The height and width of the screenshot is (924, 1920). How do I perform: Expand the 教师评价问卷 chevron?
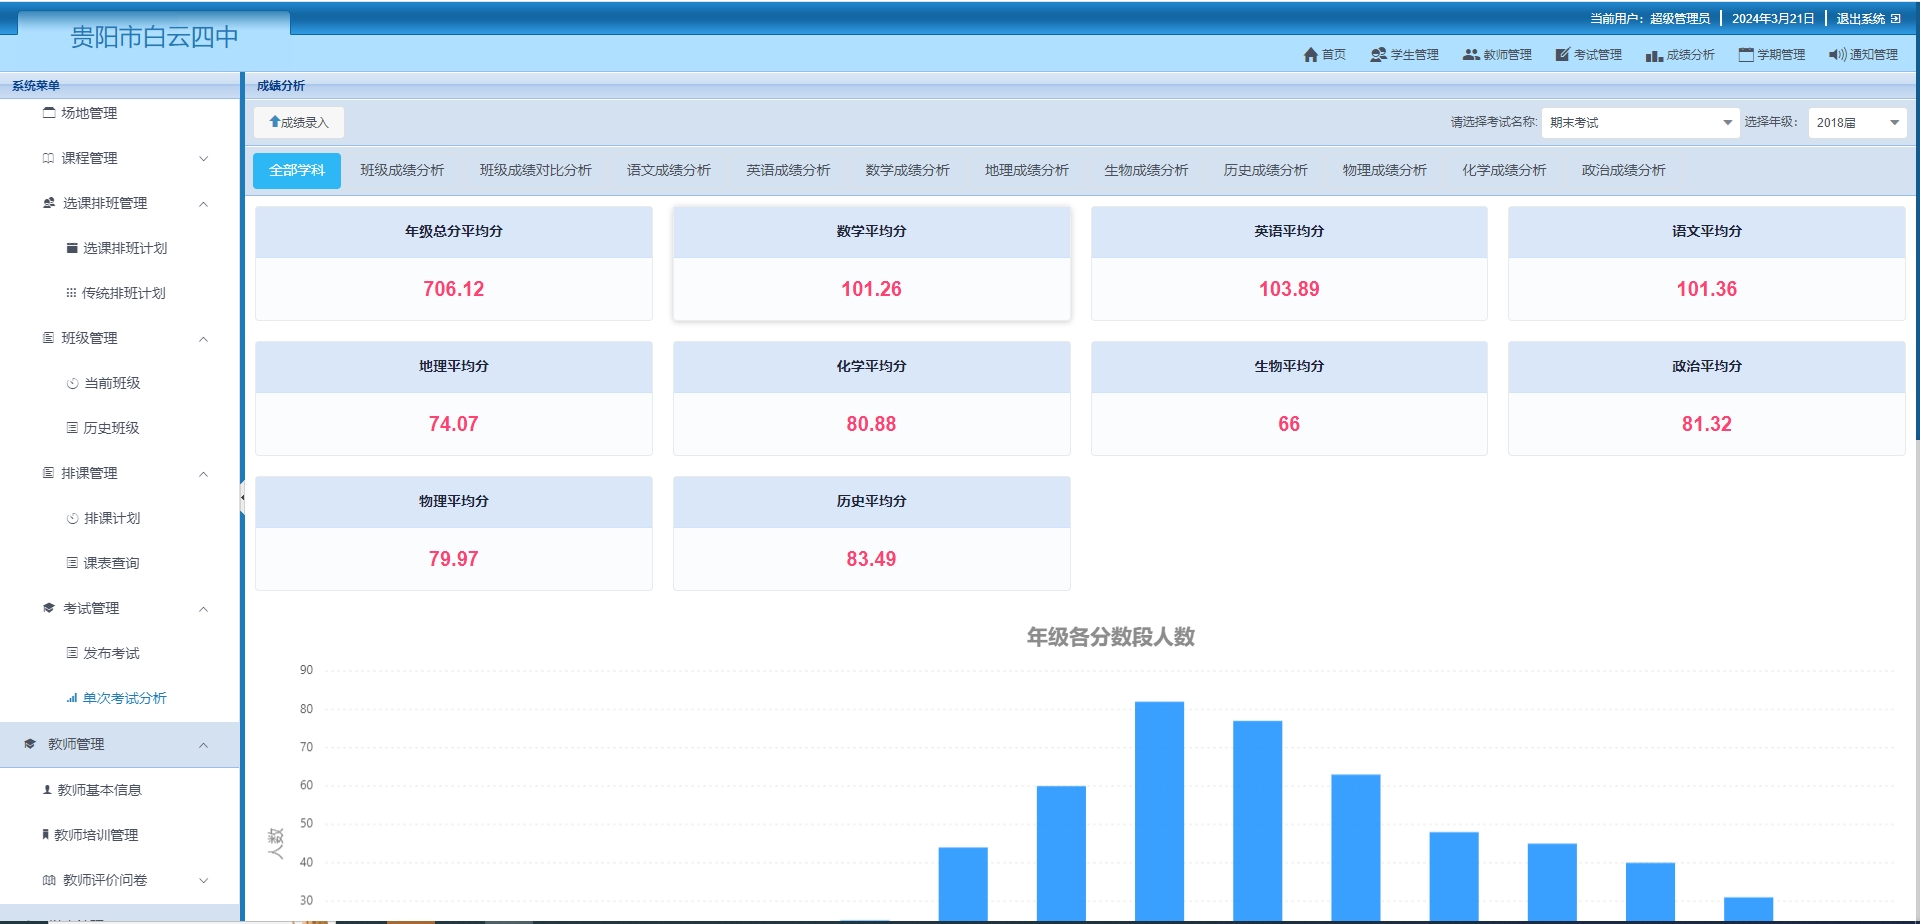pos(204,880)
